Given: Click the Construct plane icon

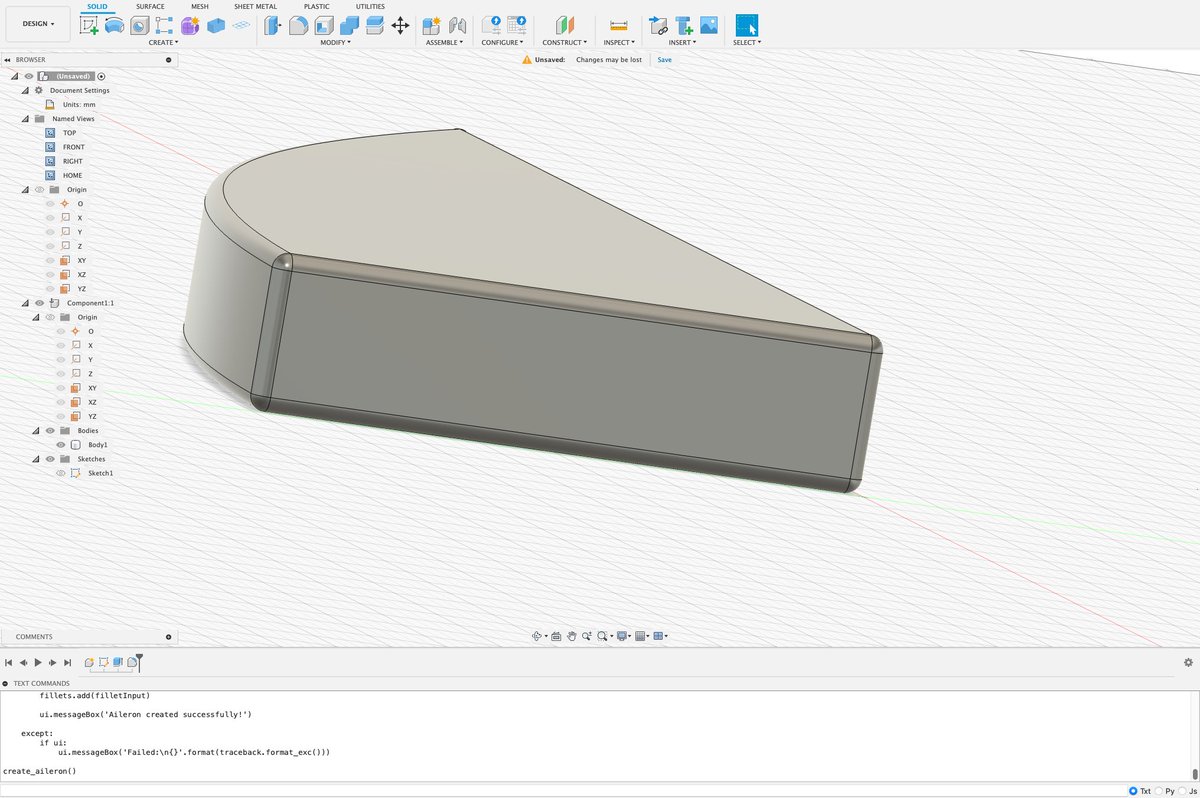Looking at the screenshot, I should 566,26.
